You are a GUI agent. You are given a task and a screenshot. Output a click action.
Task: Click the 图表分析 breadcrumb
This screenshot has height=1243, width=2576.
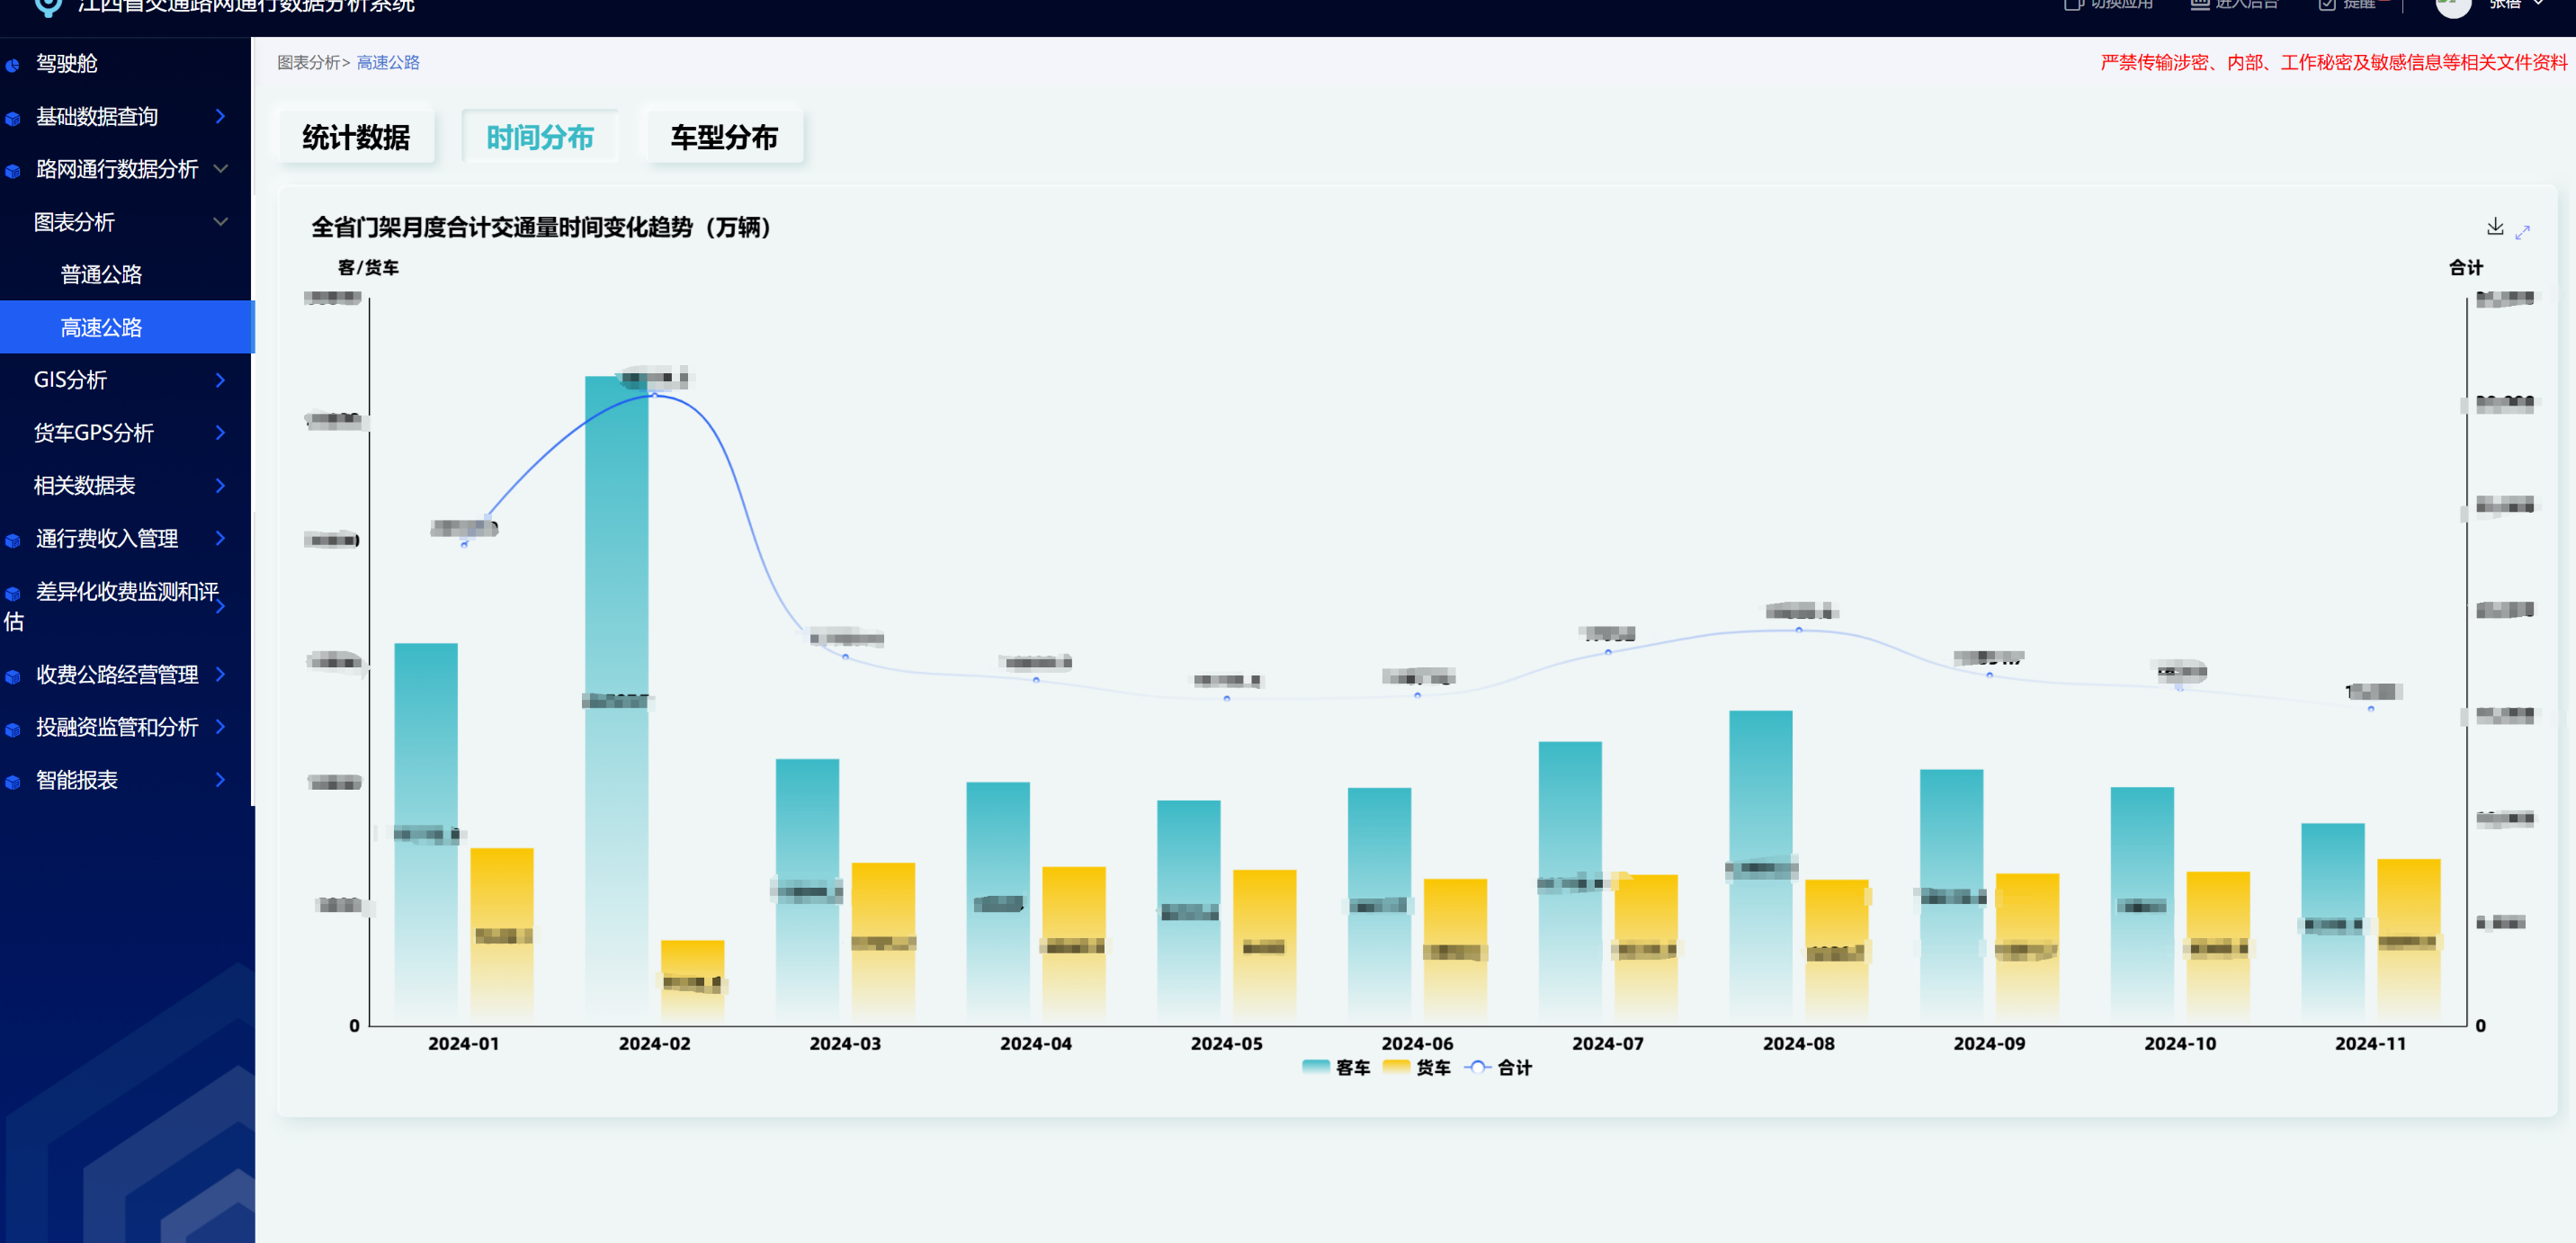[x=308, y=62]
